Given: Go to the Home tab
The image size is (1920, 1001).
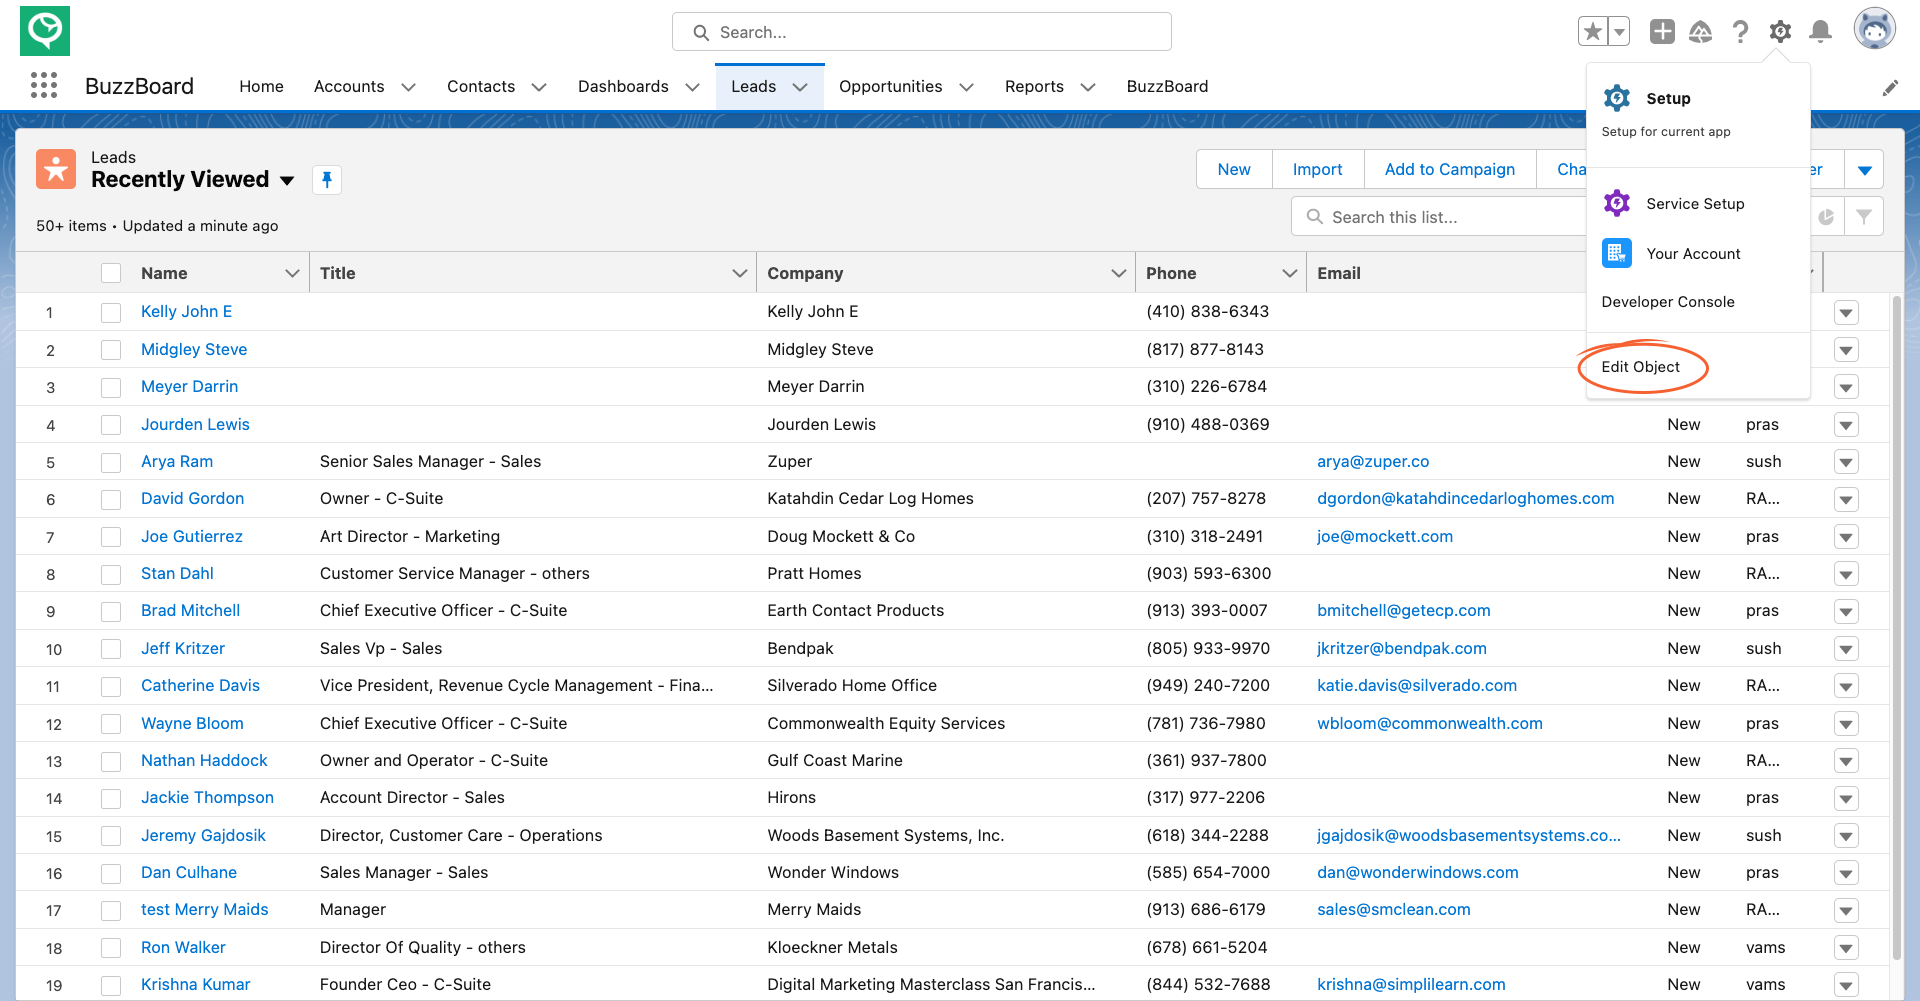Looking at the screenshot, I should click(261, 86).
